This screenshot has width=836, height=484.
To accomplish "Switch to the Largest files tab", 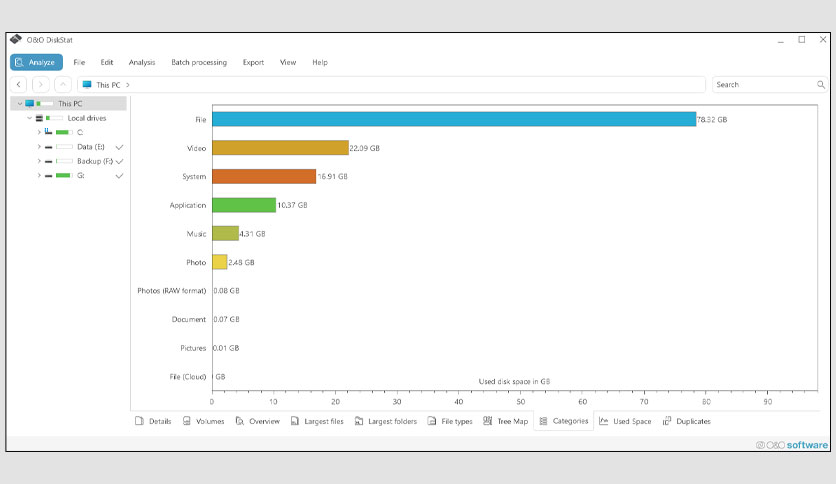I will (317, 421).
